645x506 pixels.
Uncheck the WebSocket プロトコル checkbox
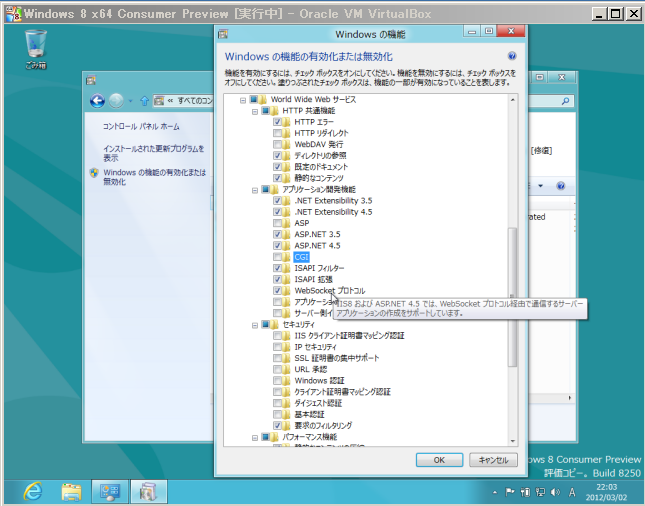tap(277, 291)
